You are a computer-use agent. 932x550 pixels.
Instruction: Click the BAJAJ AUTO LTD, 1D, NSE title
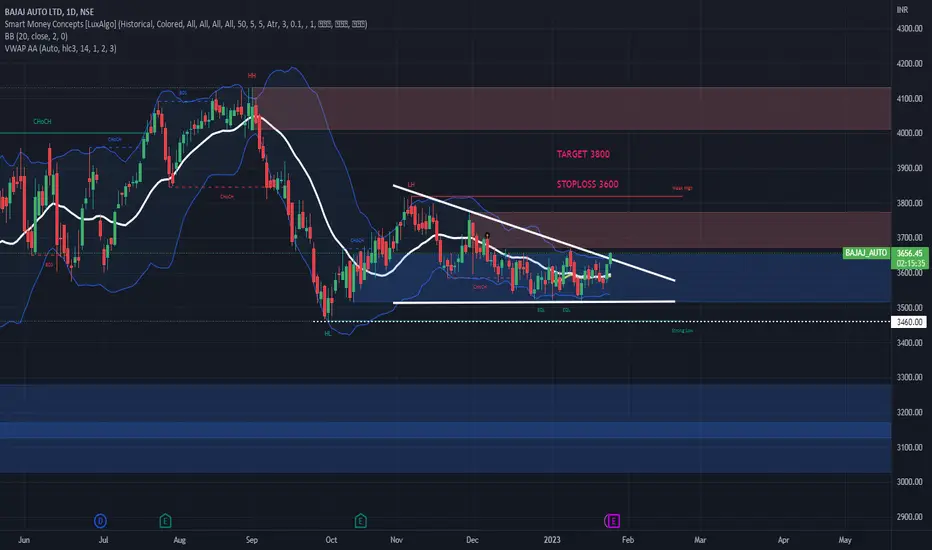[49, 12]
